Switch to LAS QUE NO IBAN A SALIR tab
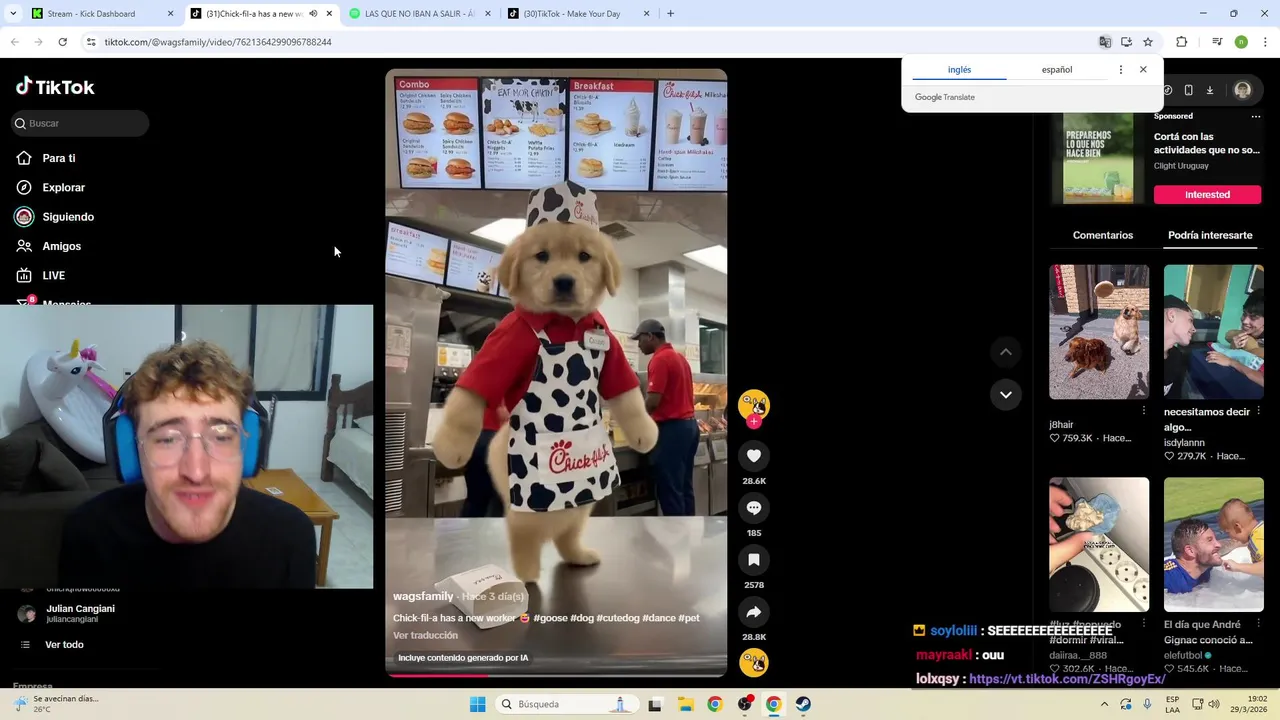The image size is (1280, 720). (418, 14)
